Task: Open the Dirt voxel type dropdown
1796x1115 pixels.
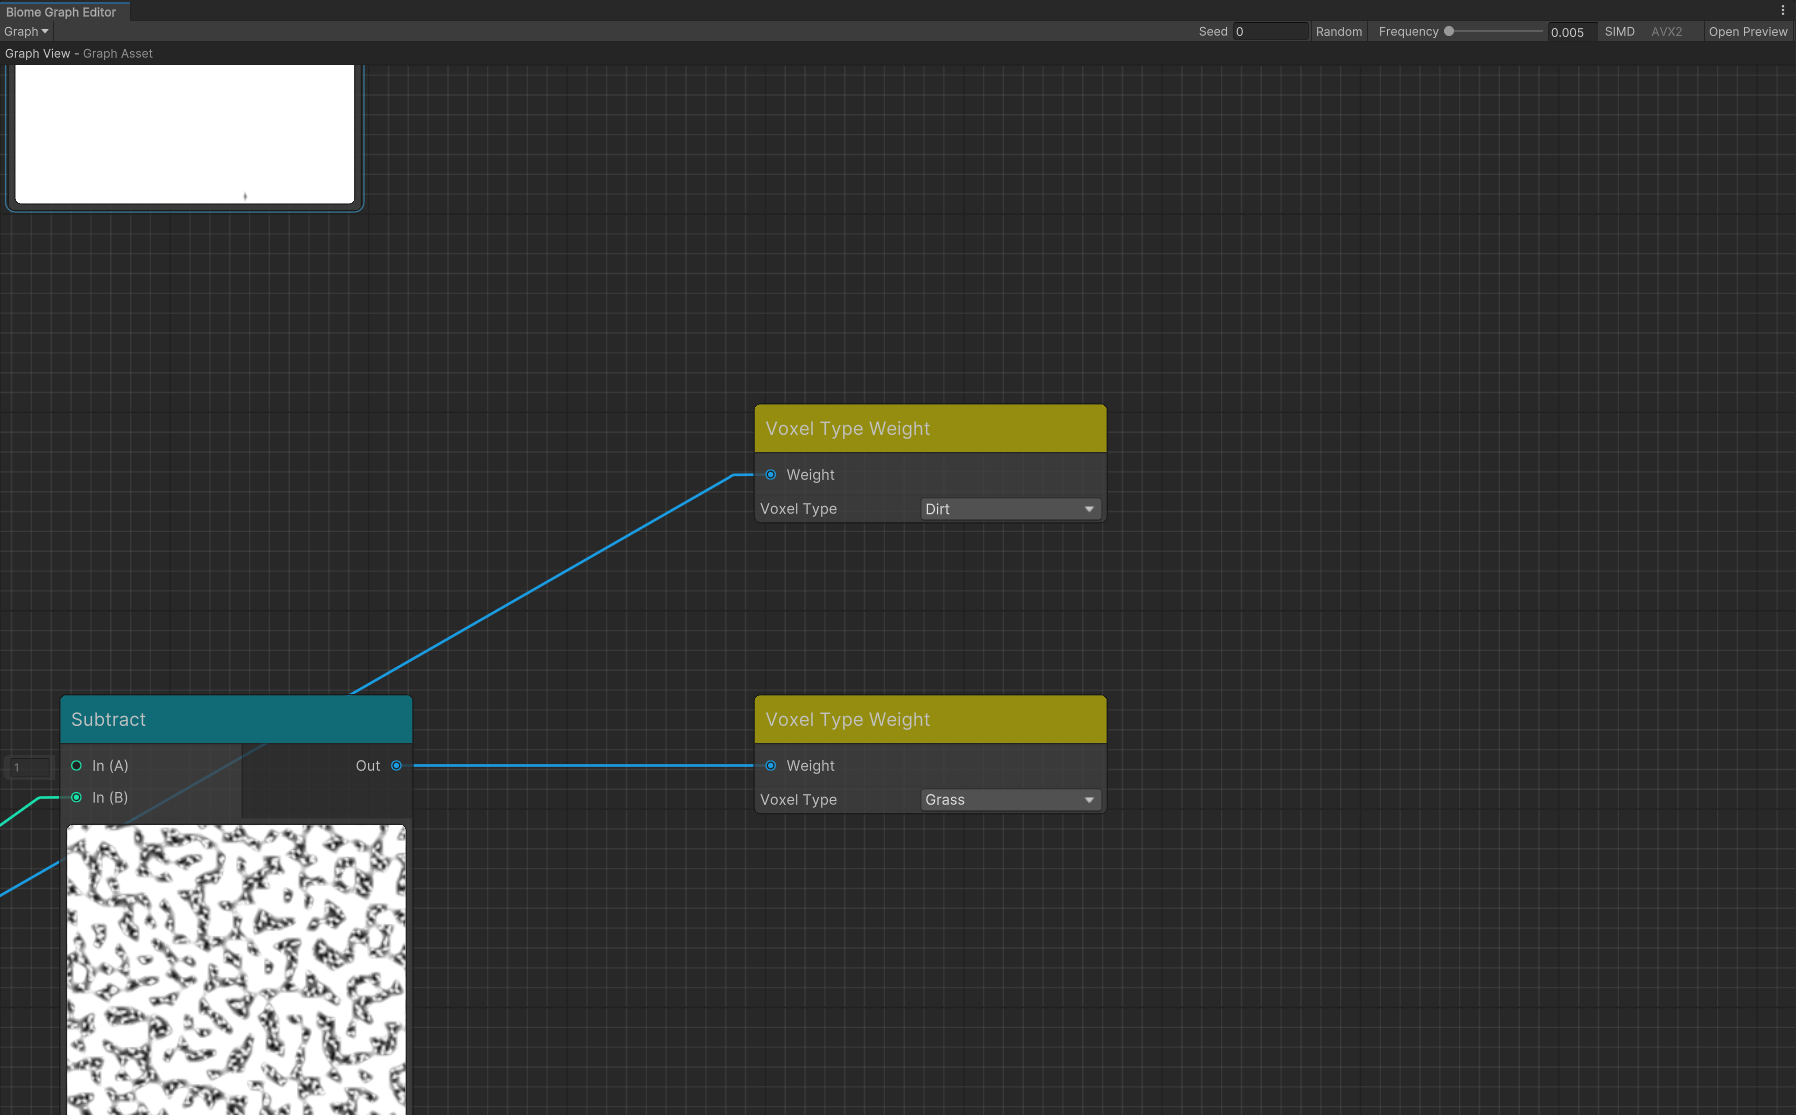Action: coord(1009,509)
